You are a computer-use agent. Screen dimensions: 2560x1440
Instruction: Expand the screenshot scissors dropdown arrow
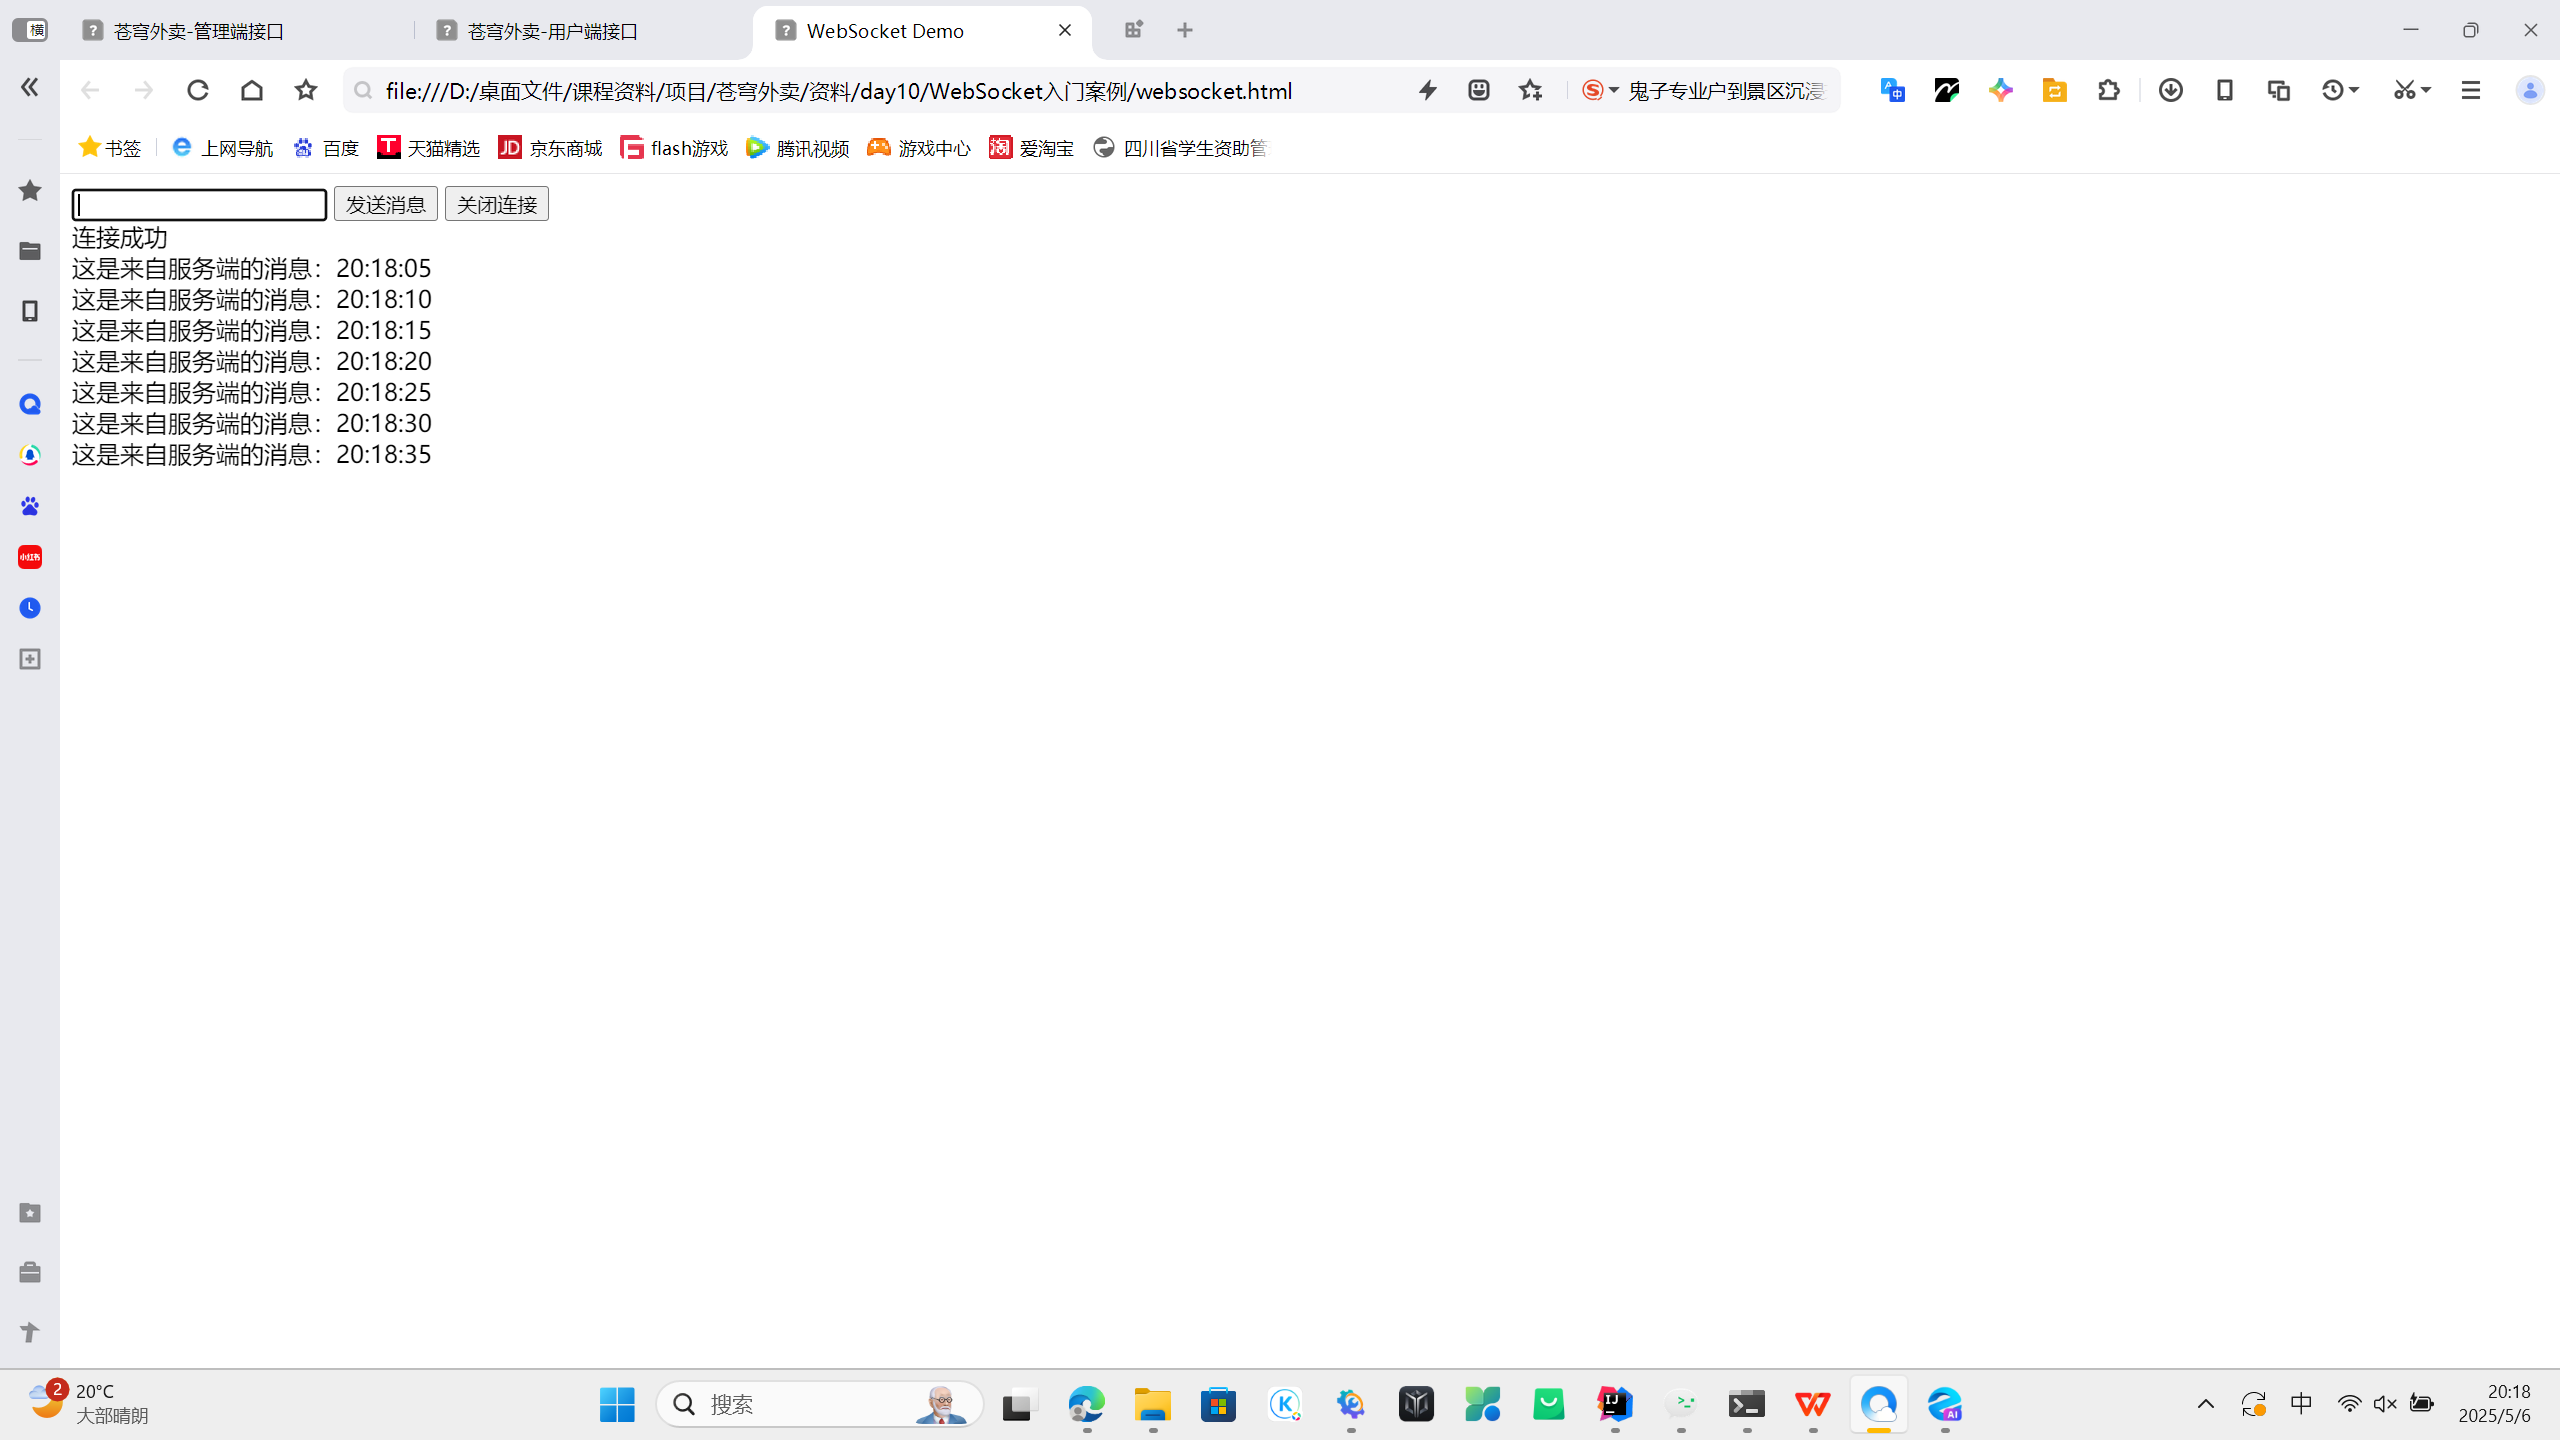click(2426, 91)
